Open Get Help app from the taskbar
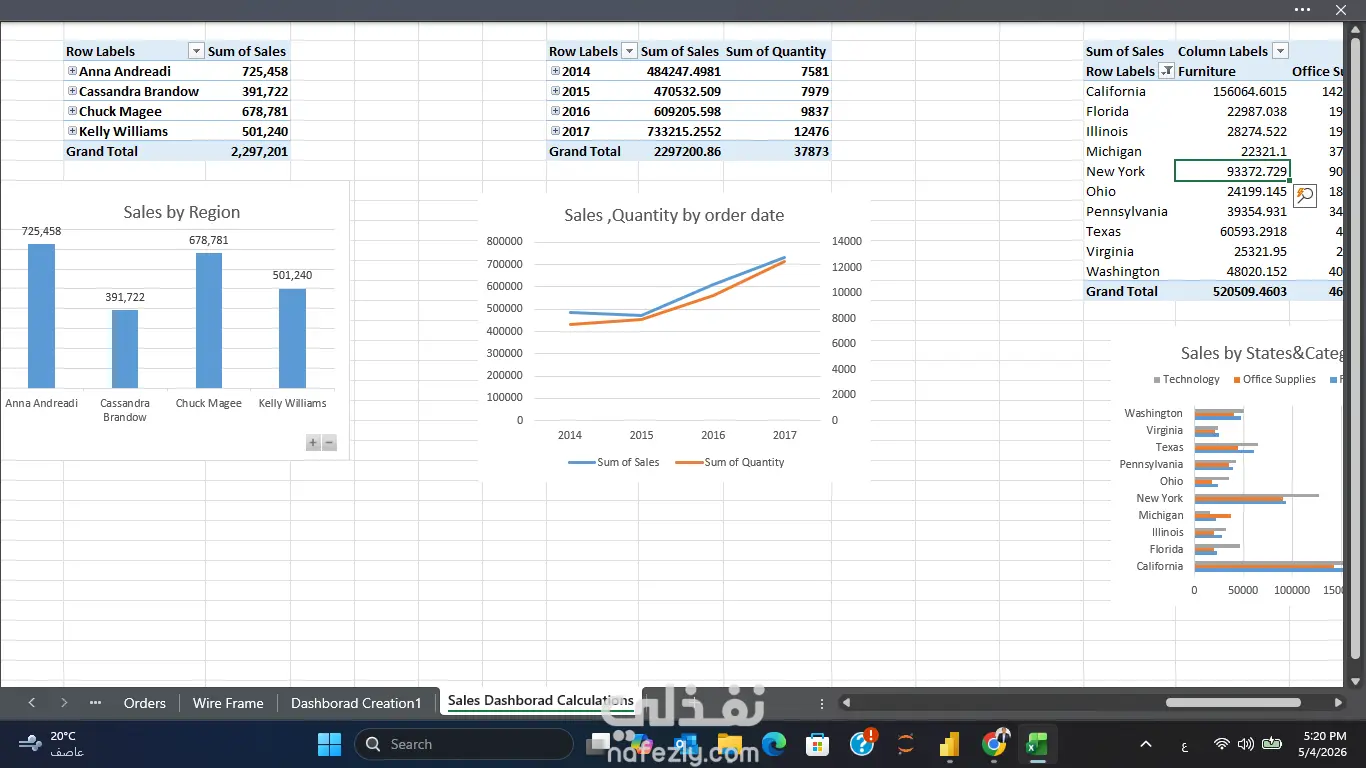This screenshot has width=1366, height=768. [x=862, y=743]
